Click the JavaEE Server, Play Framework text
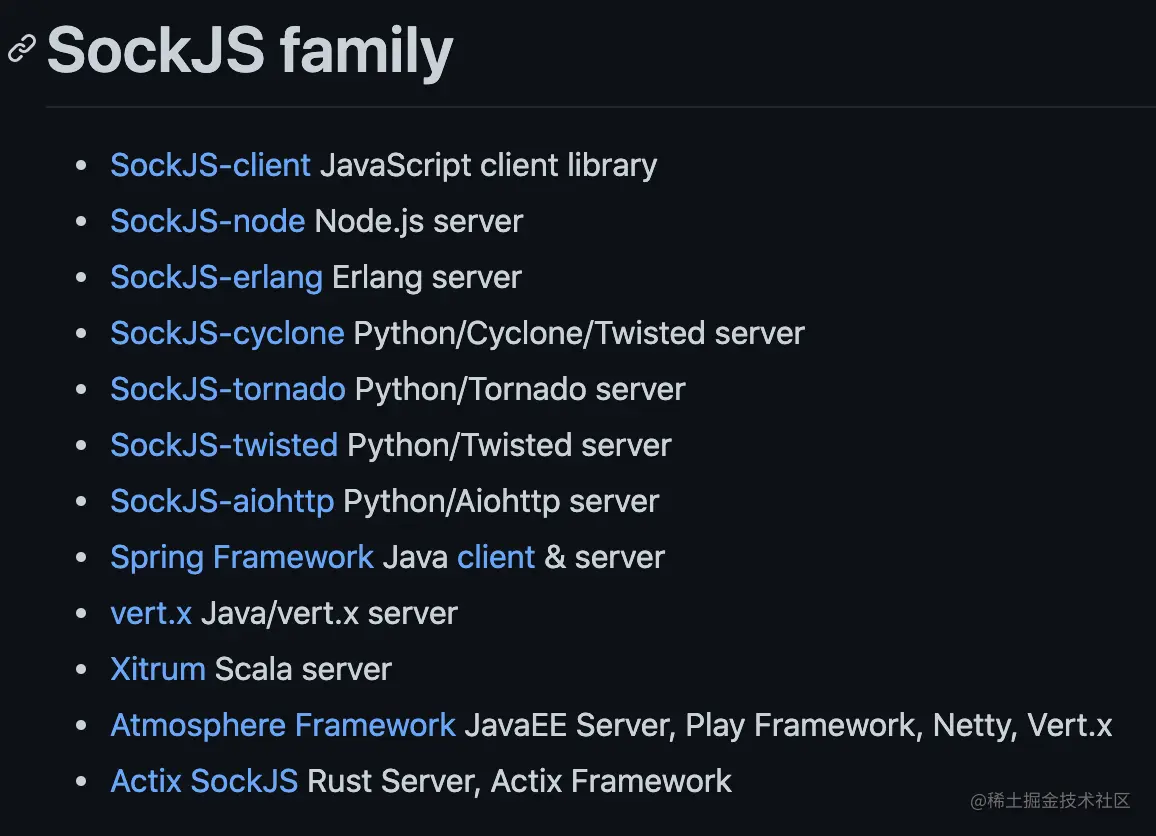The height and width of the screenshot is (836, 1156). click(693, 725)
